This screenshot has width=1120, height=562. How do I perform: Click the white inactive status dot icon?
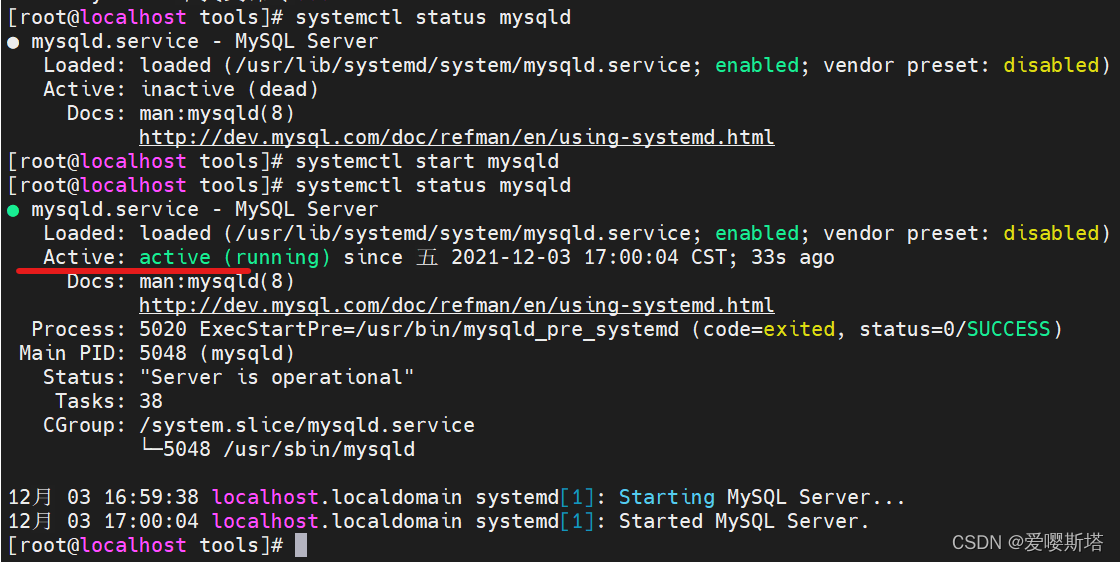click(x=14, y=42)
